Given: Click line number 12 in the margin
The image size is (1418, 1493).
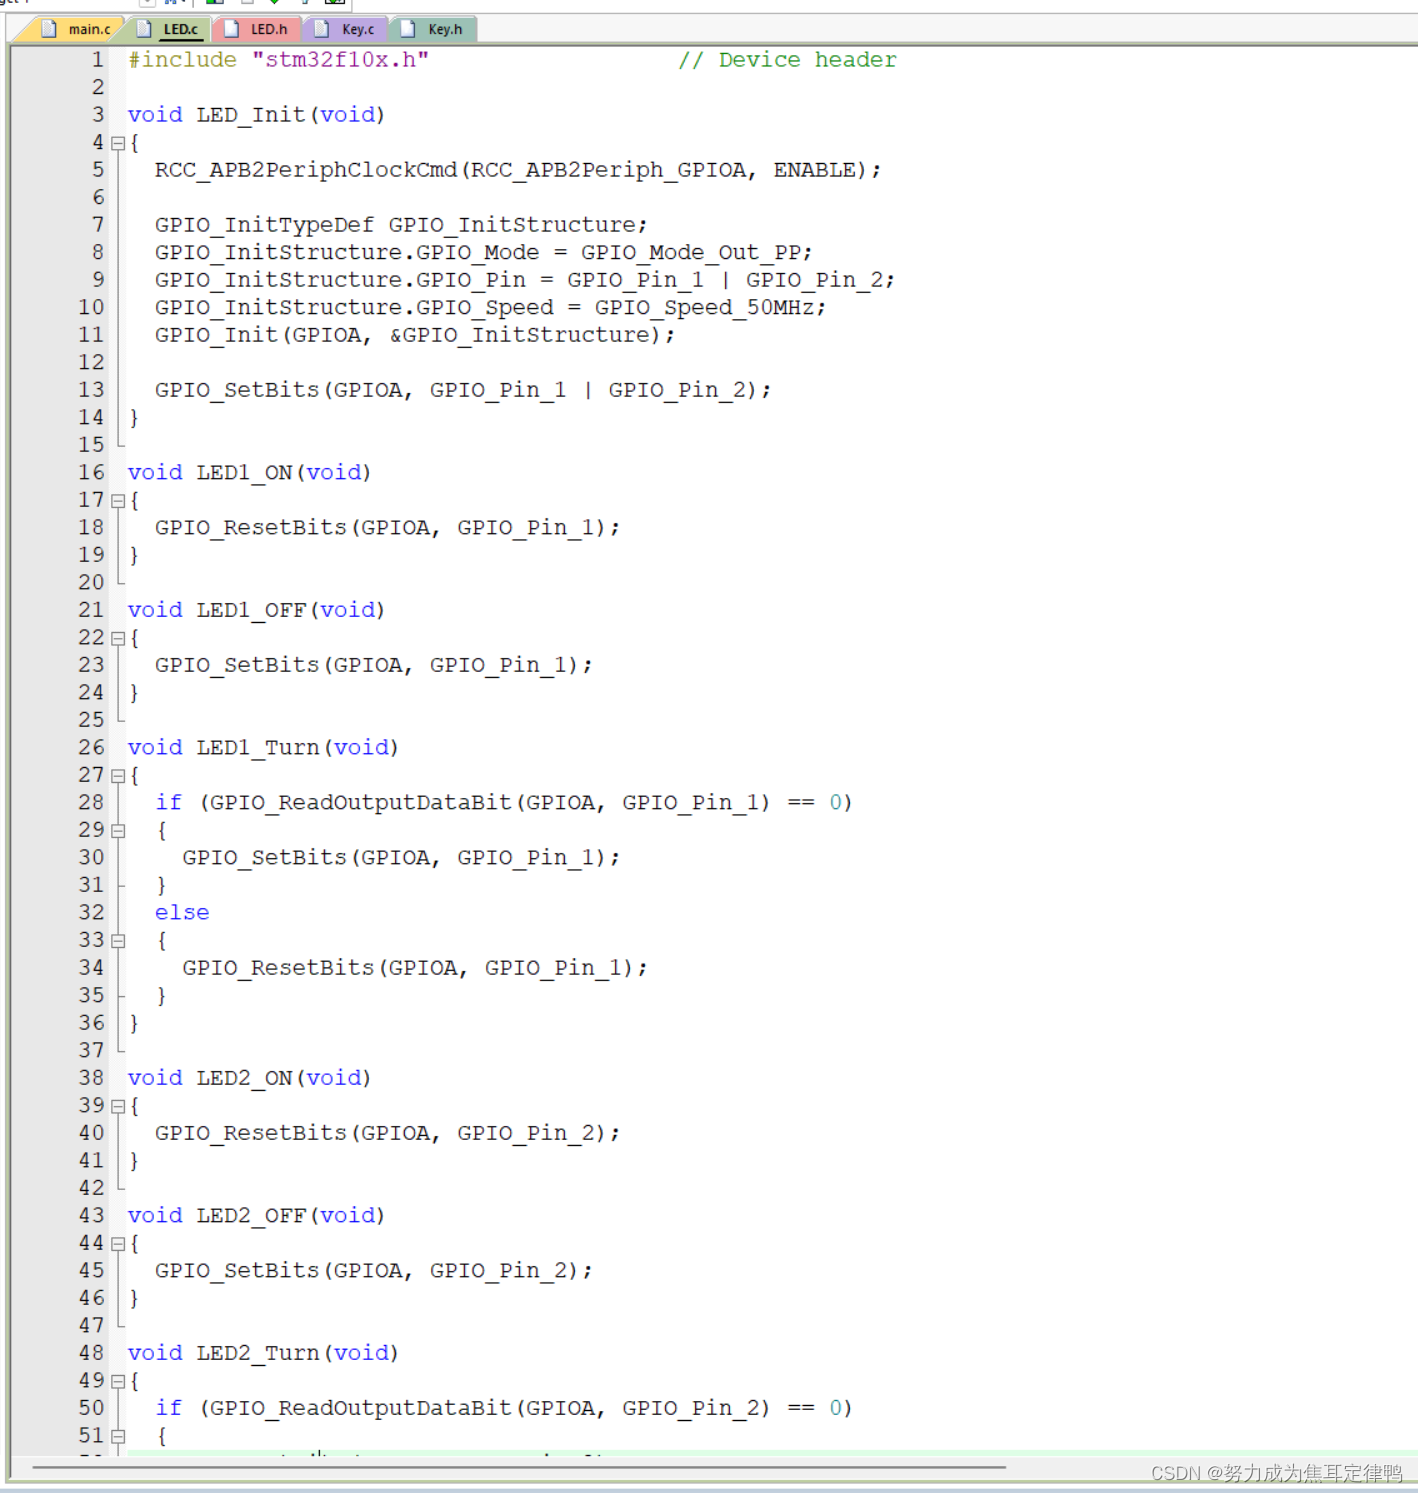Looking at the screenshot, I should [91, 362].
